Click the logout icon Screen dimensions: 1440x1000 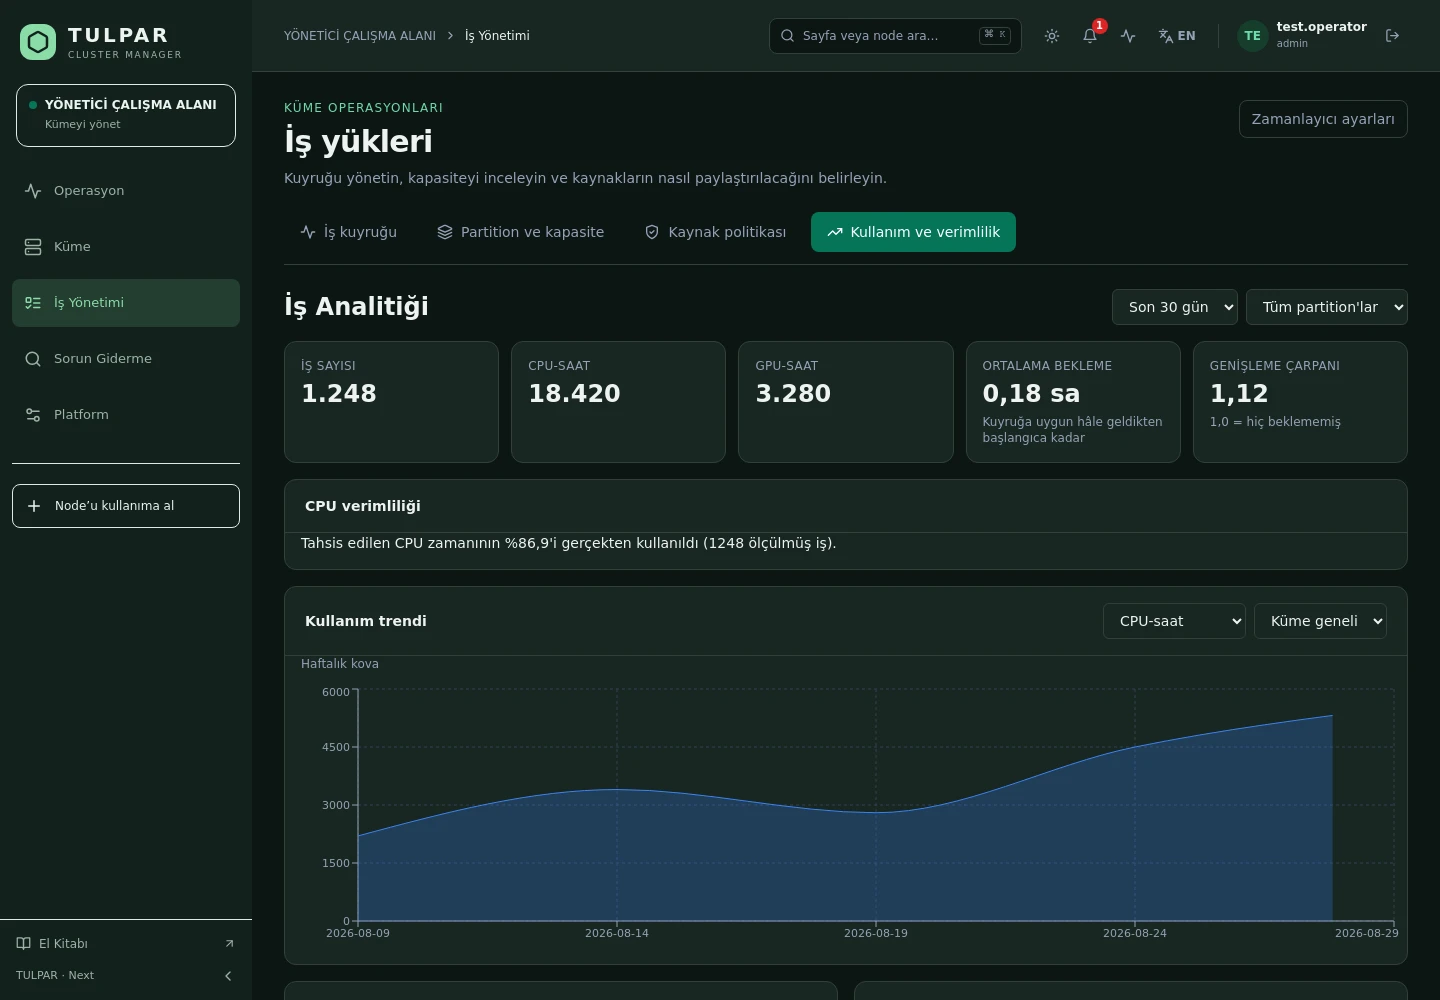pyautogui.click(x=1392, y=36)
